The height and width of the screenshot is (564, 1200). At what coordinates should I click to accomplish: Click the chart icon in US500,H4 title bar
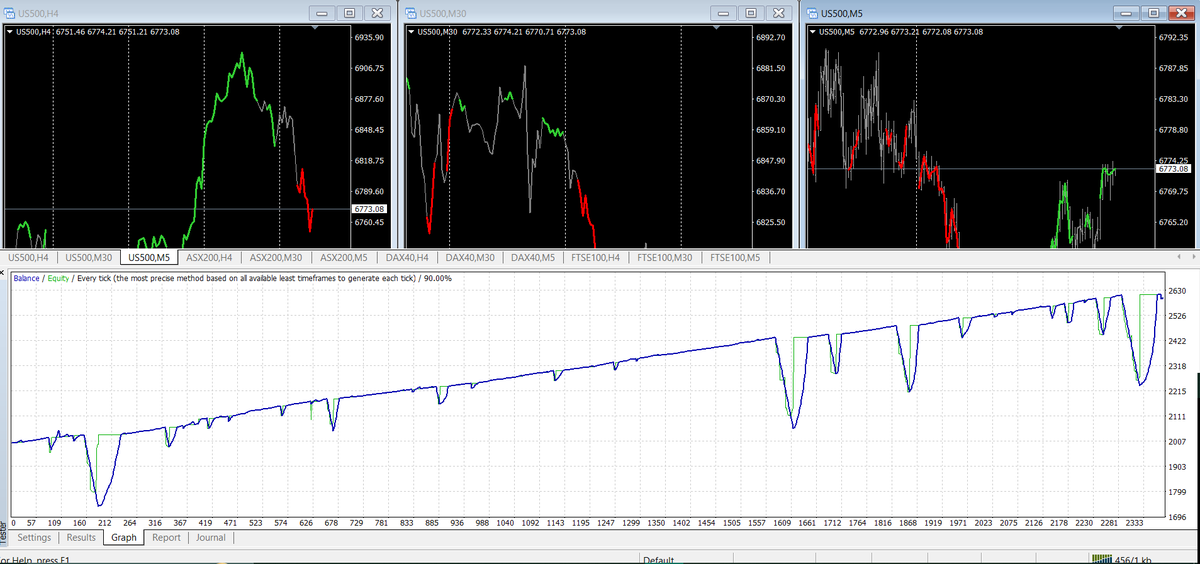point(9,13)
